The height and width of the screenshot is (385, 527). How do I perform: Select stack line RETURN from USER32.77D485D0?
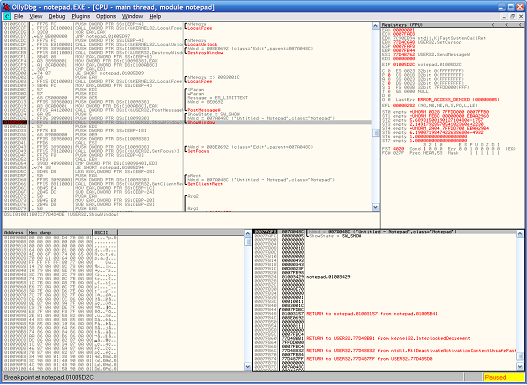coord(369,359)
